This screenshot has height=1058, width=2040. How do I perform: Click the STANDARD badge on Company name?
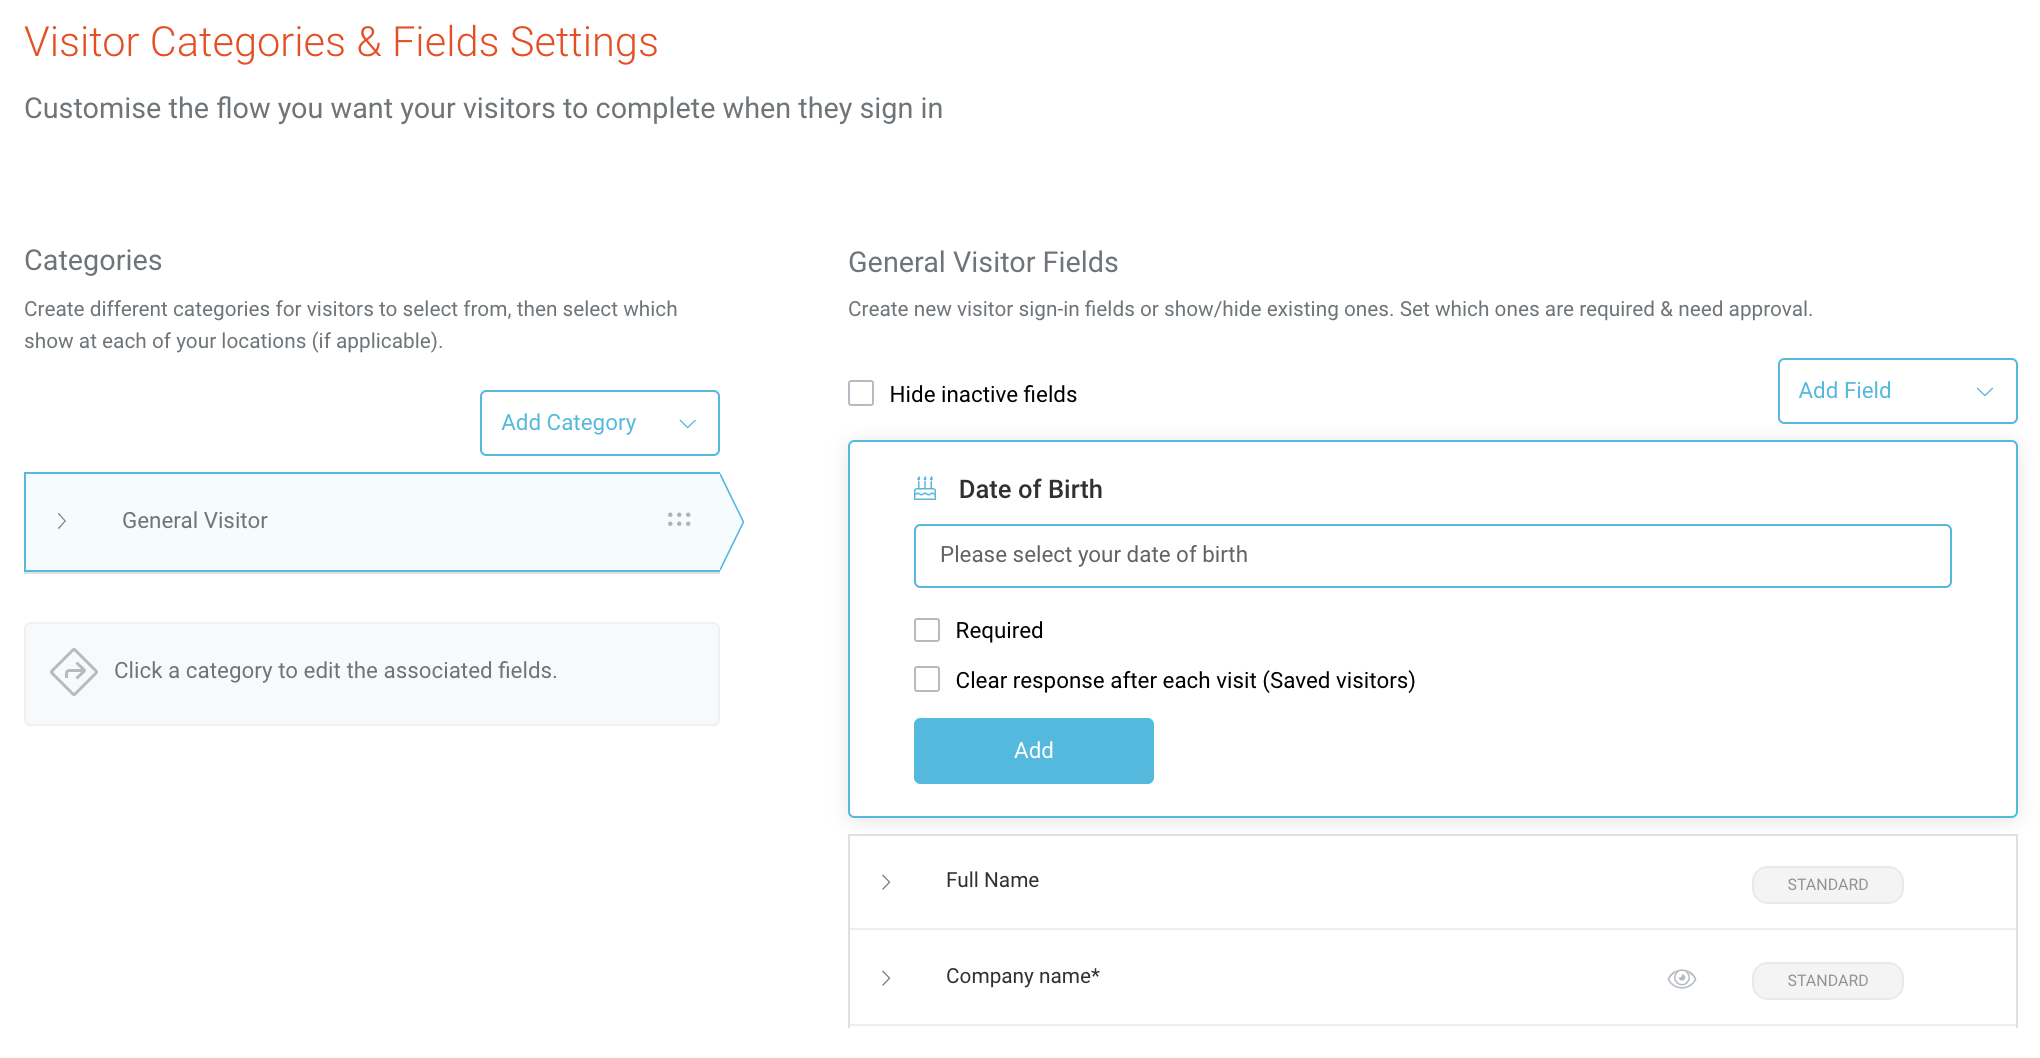(1827, 981)
